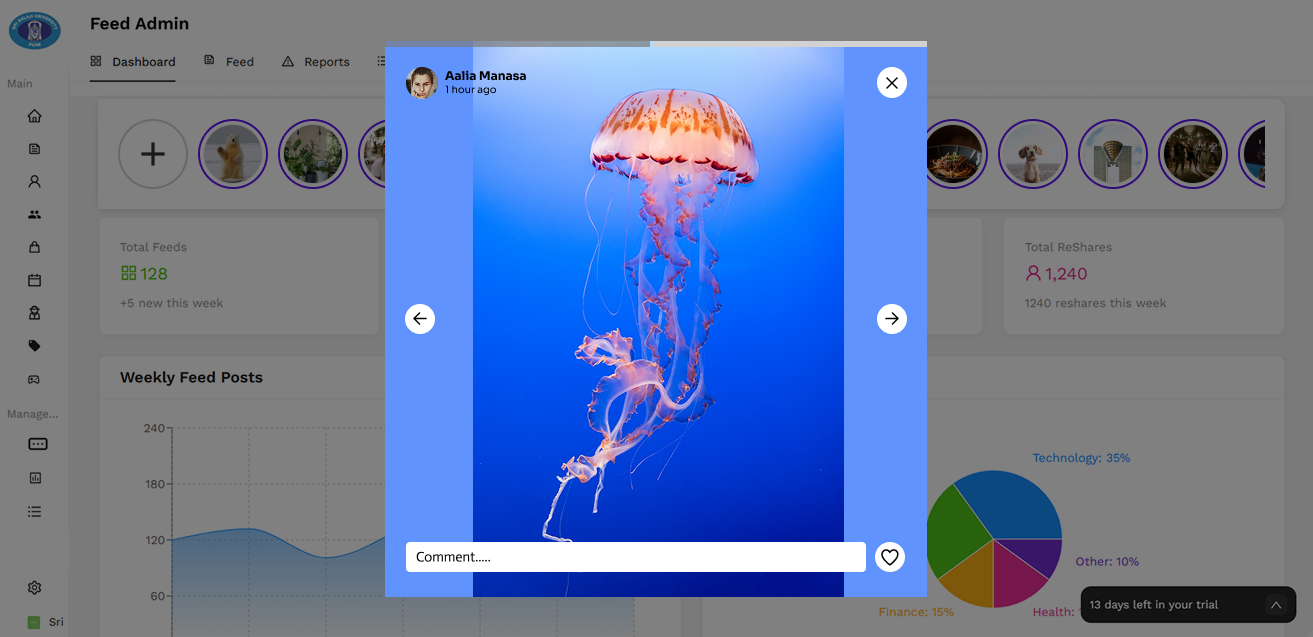
Task: Open the Sri workspace switcher
Action: [x=45, y=622]
